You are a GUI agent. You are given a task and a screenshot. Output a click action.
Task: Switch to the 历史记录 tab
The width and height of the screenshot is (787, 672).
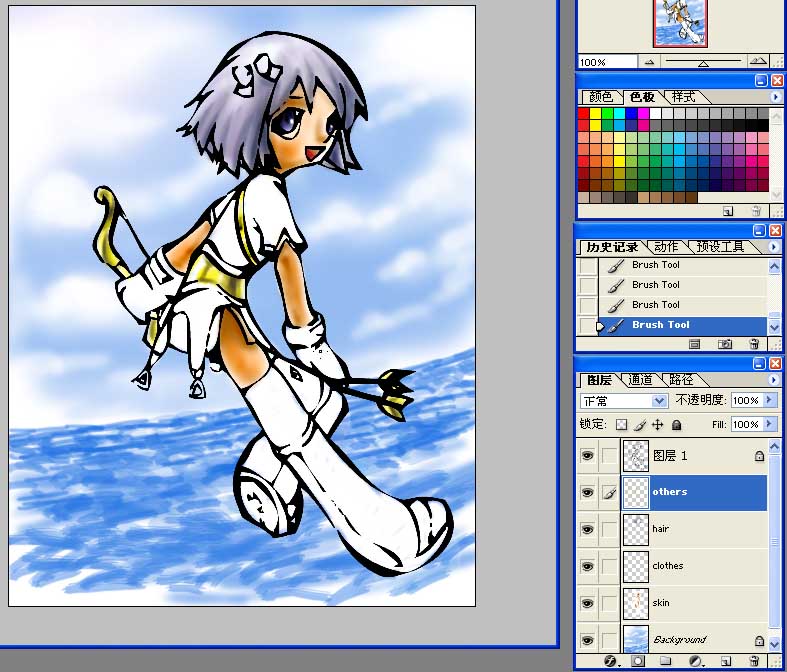click(612, 247)
